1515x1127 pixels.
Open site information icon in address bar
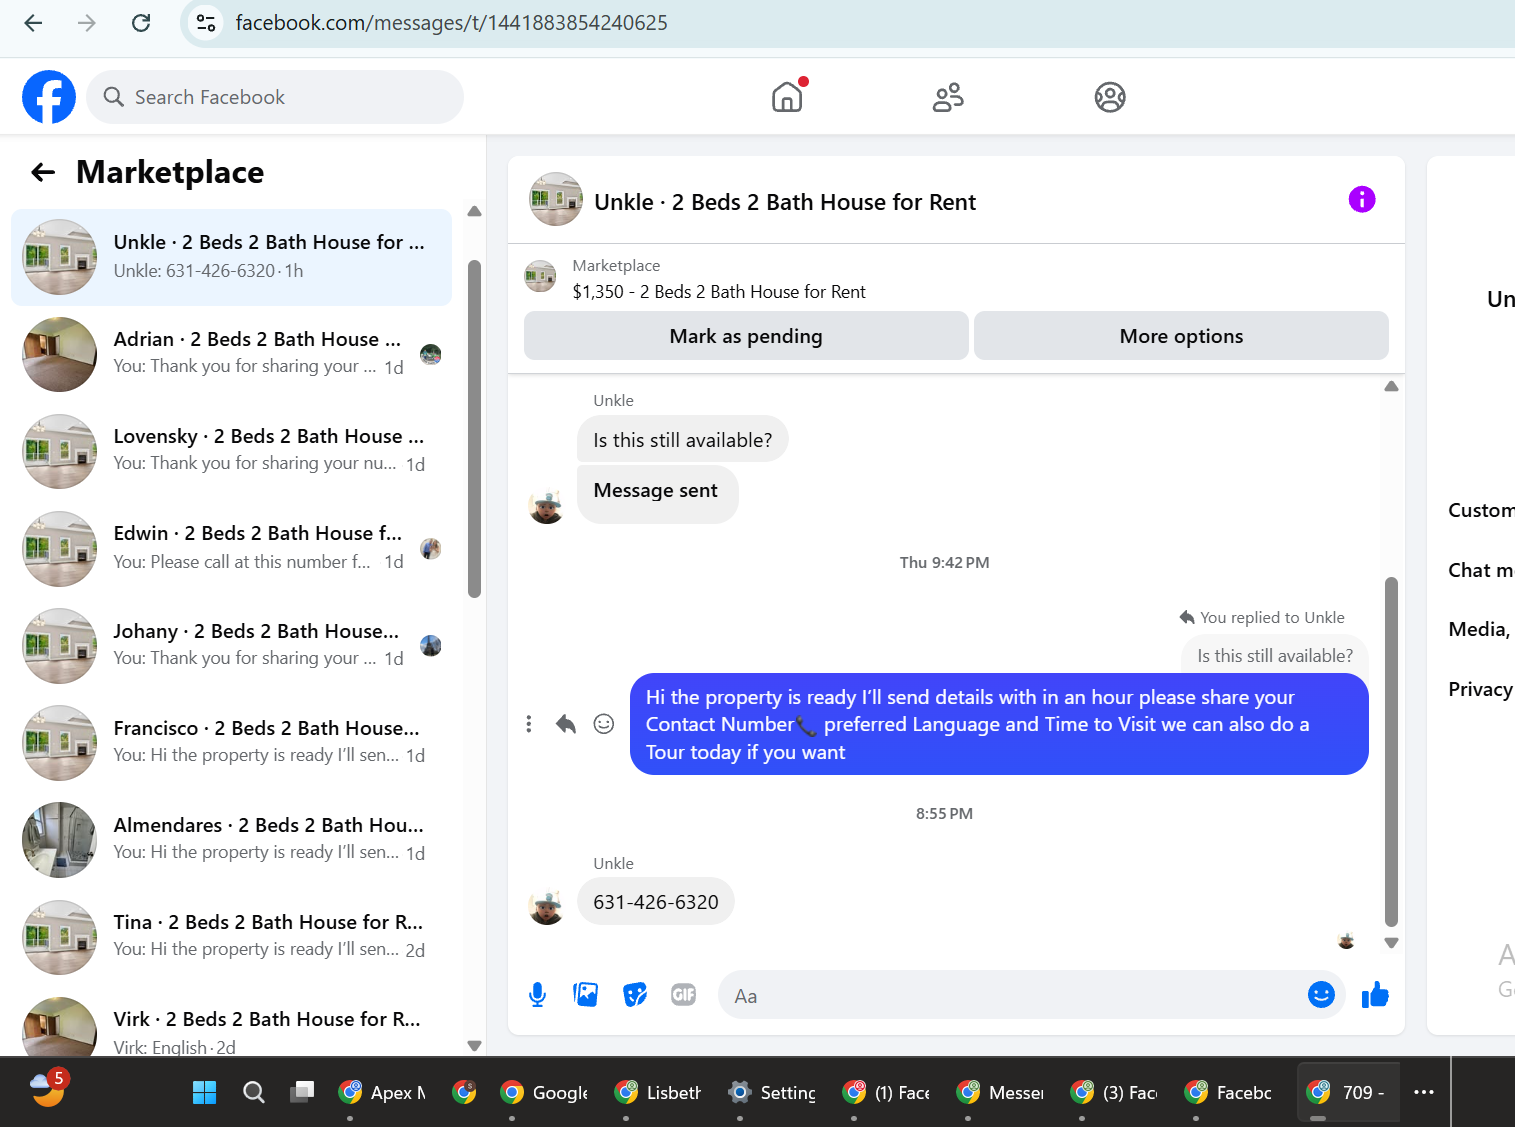click(x=207, y=23)
